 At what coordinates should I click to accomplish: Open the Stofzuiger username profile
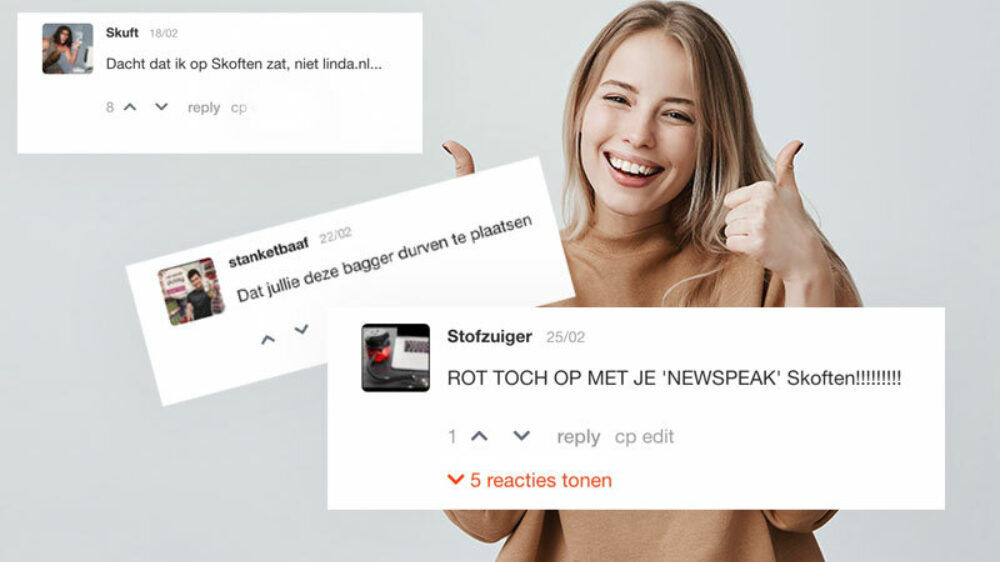(x=489, y=336)
